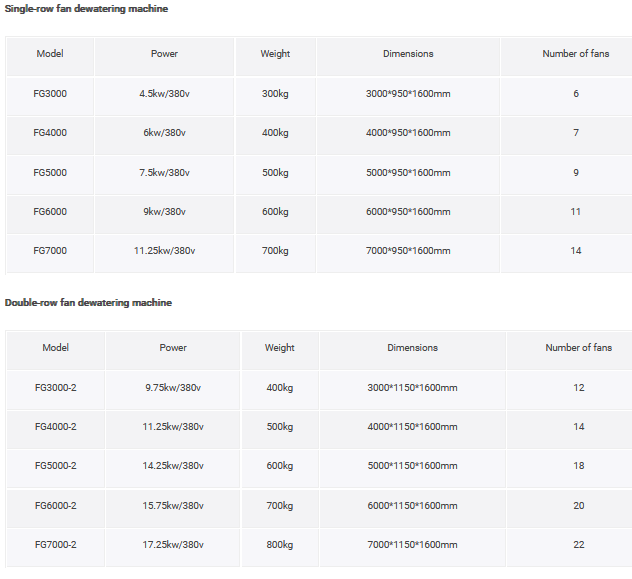Click the Double-row fan dewatering machine heading
This screenshot has width=632, height=579.
pos(88,302)
